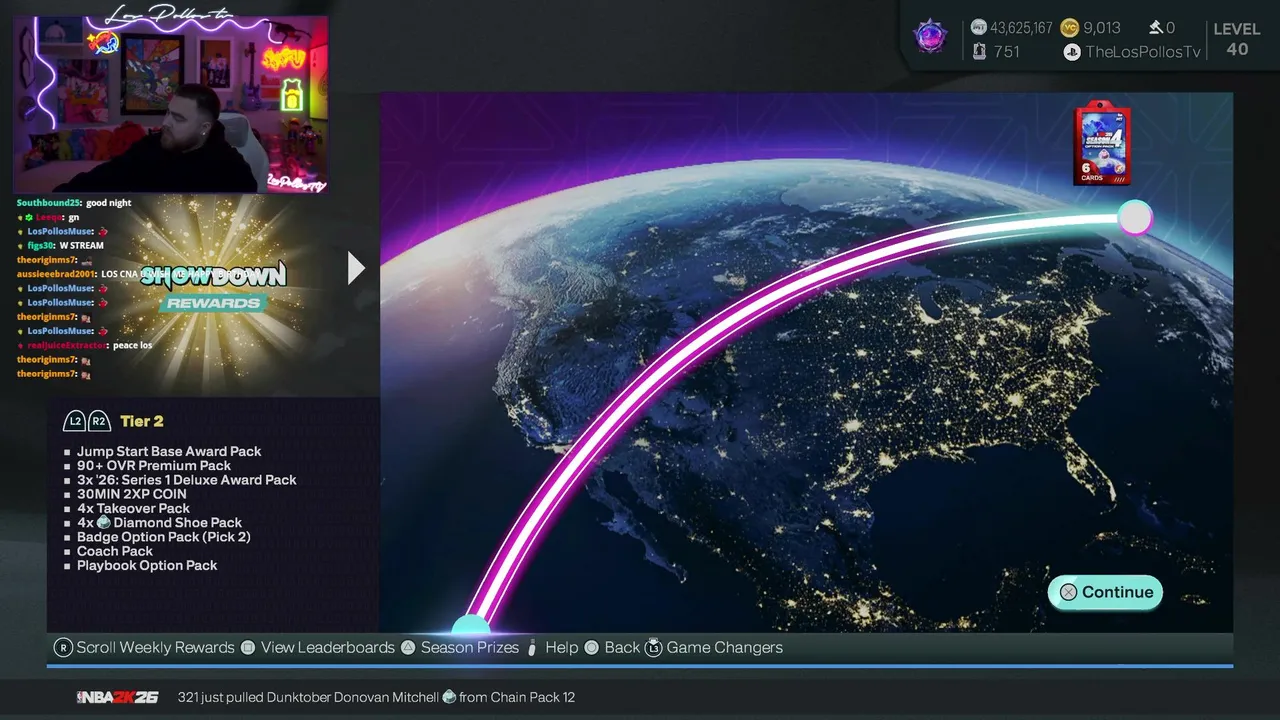The width and height of the screenshot is (1280, 720).
Task: Select the teal start node on the arc
Action: point(471,626)
